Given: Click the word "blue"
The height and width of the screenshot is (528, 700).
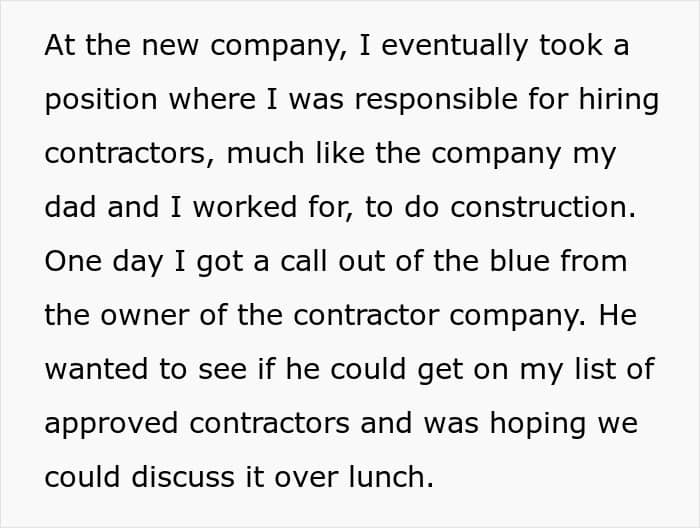Looking at the screenshot, I should [519, 261].
